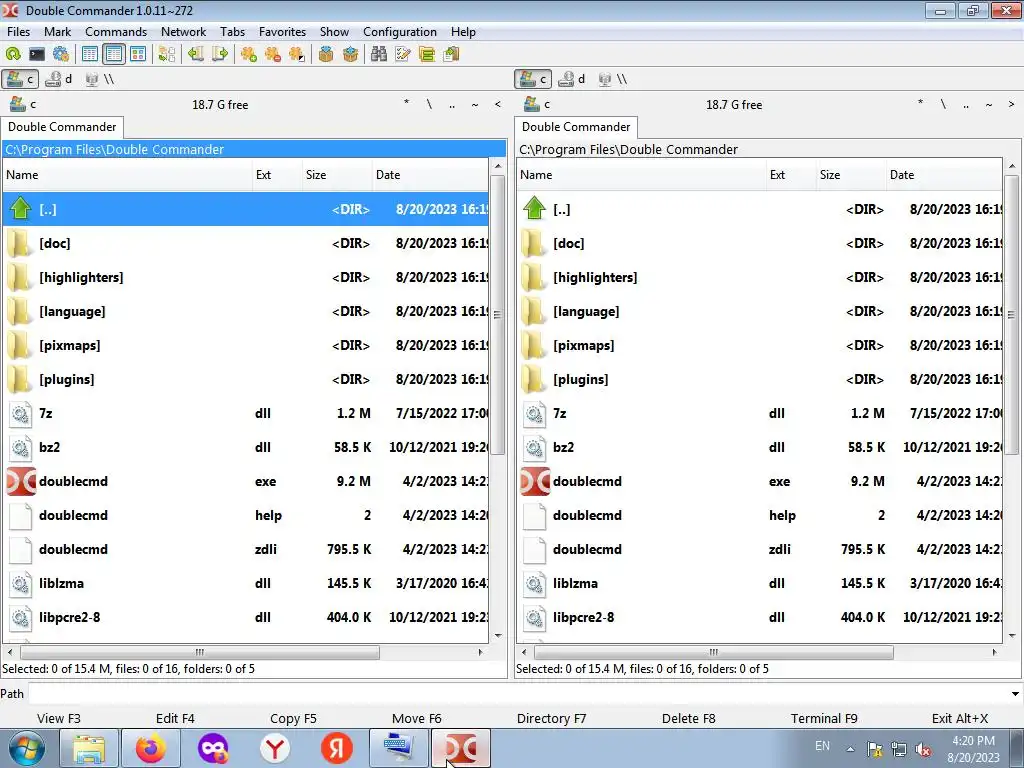This screenshot has height=768, width=1024.
Task: Expand the Path command line history dropdown
Action: pos(1015,694)
